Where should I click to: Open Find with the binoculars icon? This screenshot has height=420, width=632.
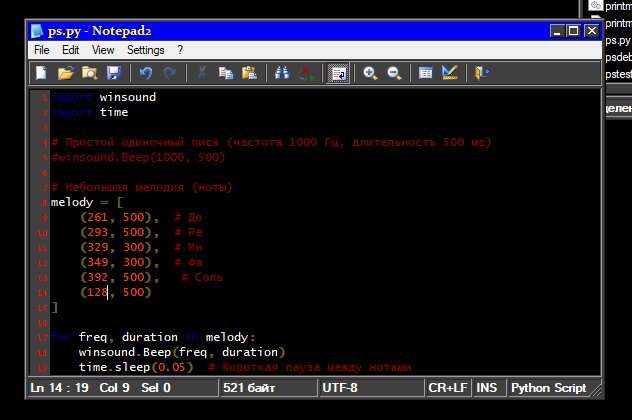[x=282, y=73]
